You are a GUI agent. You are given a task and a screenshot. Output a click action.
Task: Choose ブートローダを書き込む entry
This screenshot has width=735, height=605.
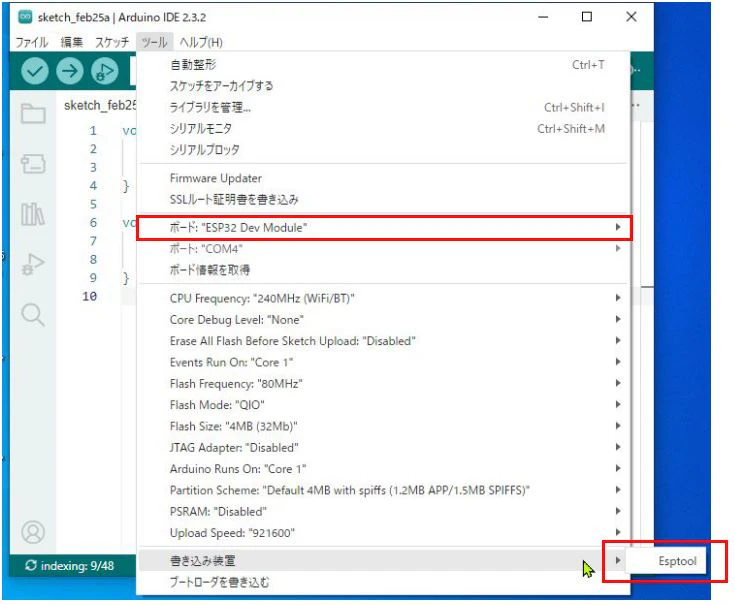384,582
